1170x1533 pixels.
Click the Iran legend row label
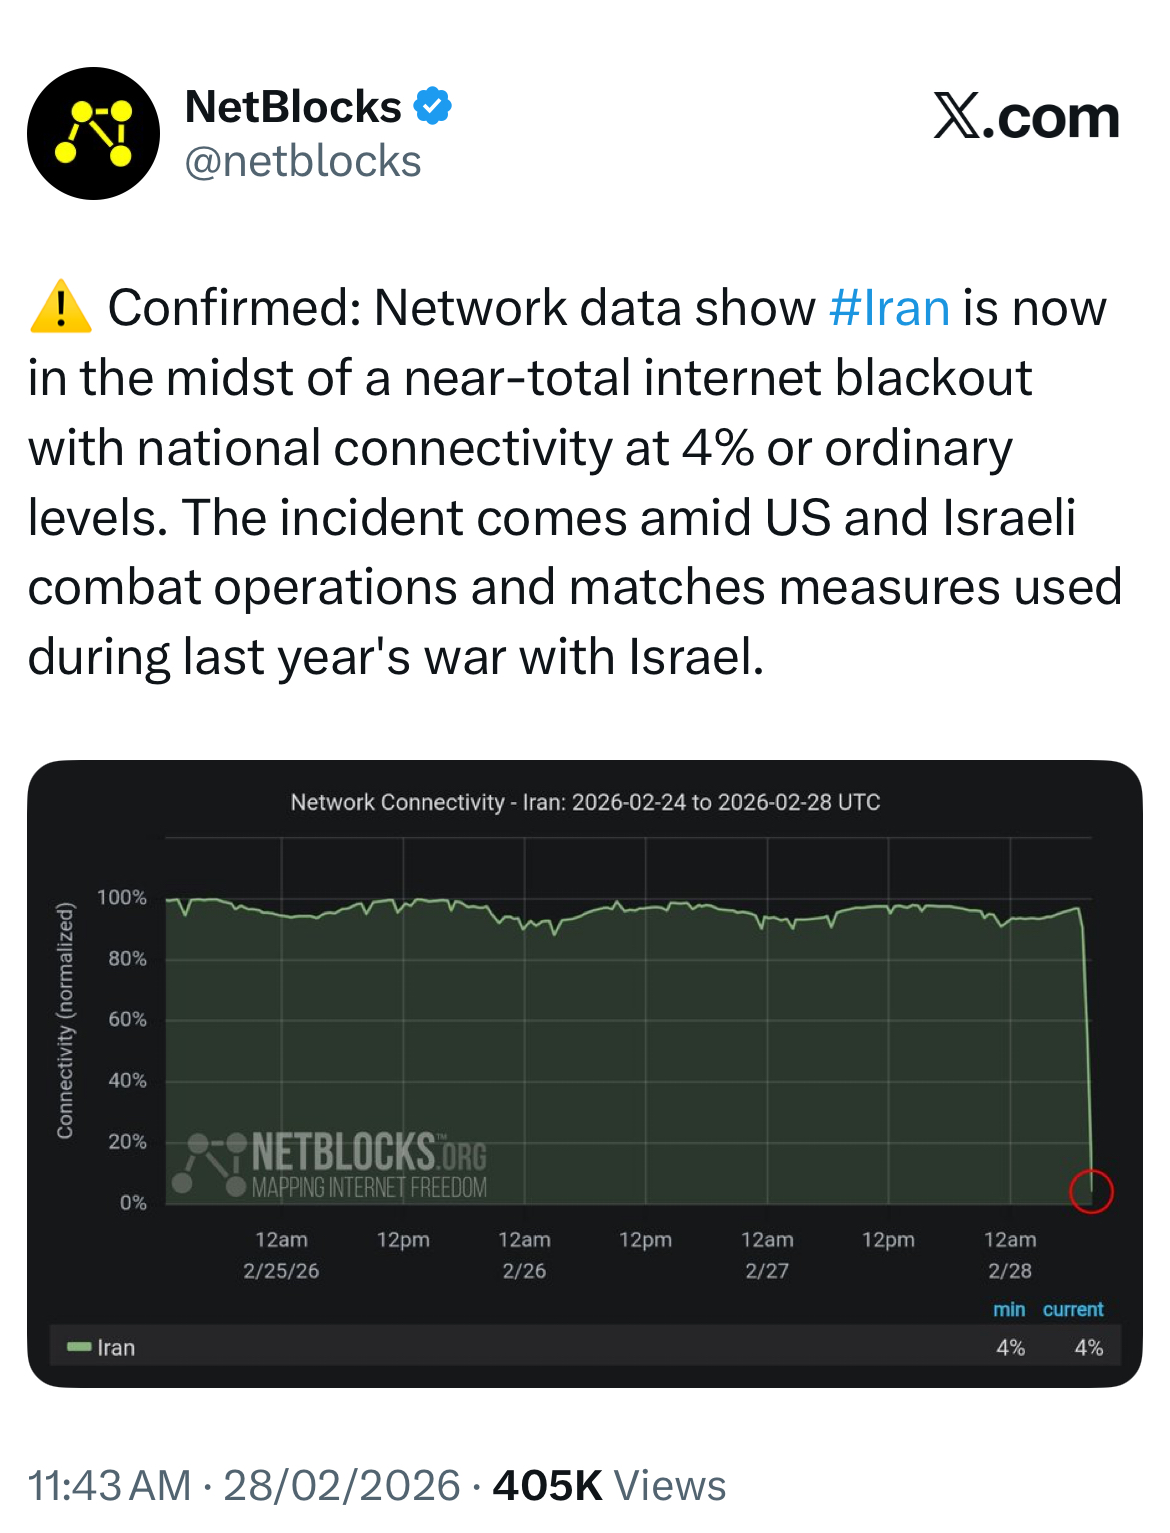[116, 1347]
